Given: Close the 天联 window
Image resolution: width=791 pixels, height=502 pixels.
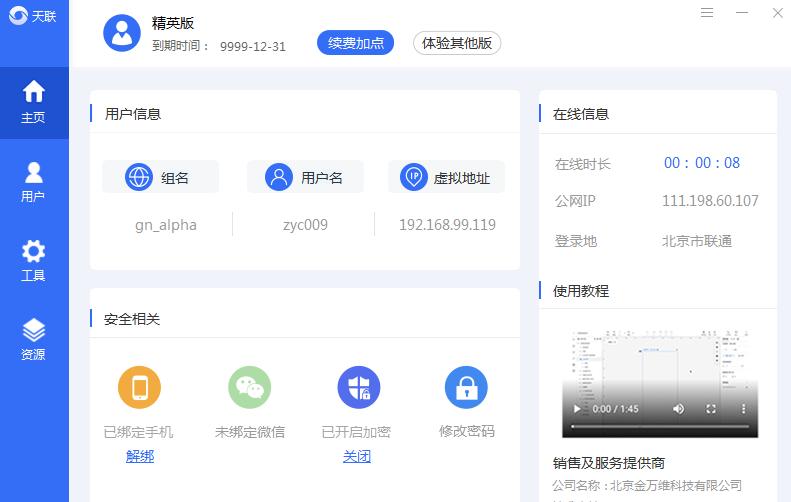Looking at the screenshot, I should (777, 13).
